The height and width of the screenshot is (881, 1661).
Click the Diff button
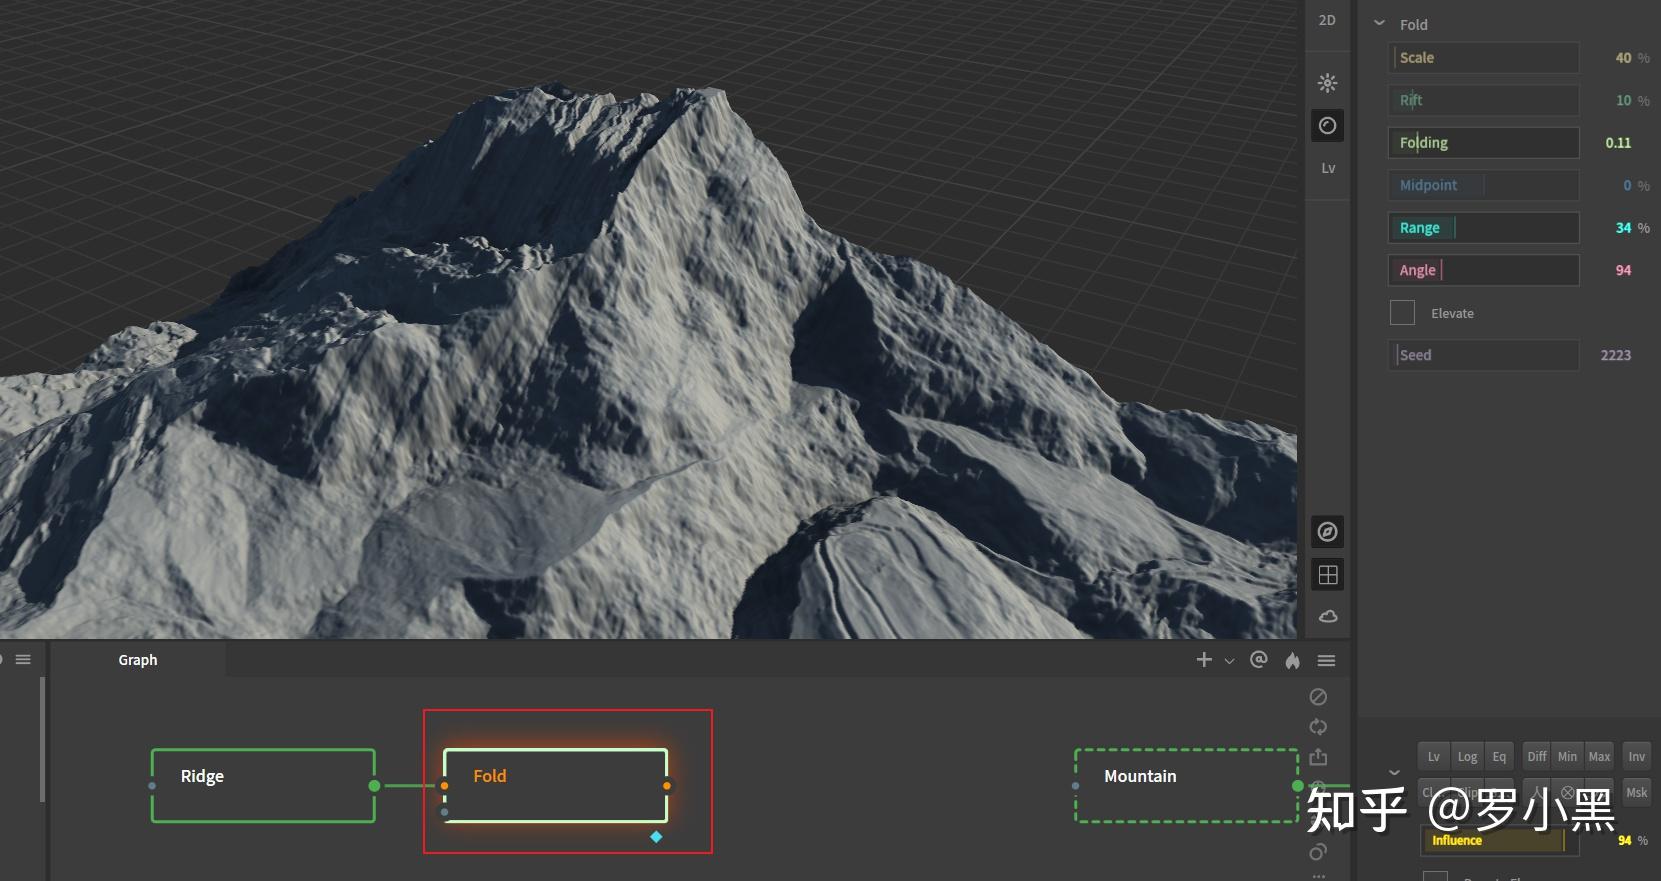(x=1537, y=757)
